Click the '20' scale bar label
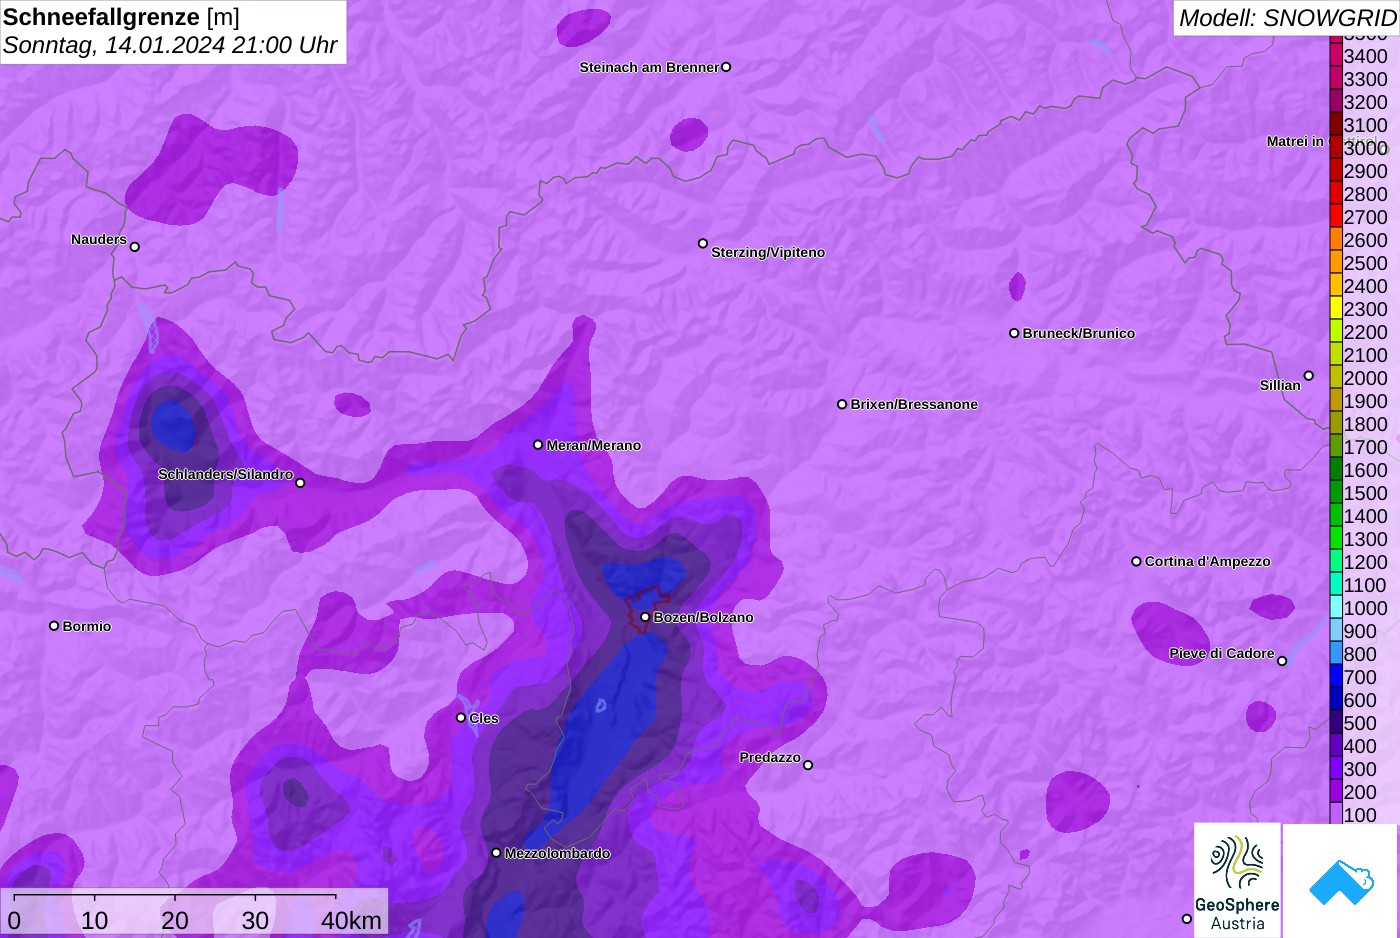Image resolution: width=1400 pixels, height=938 pixels. 175,920
